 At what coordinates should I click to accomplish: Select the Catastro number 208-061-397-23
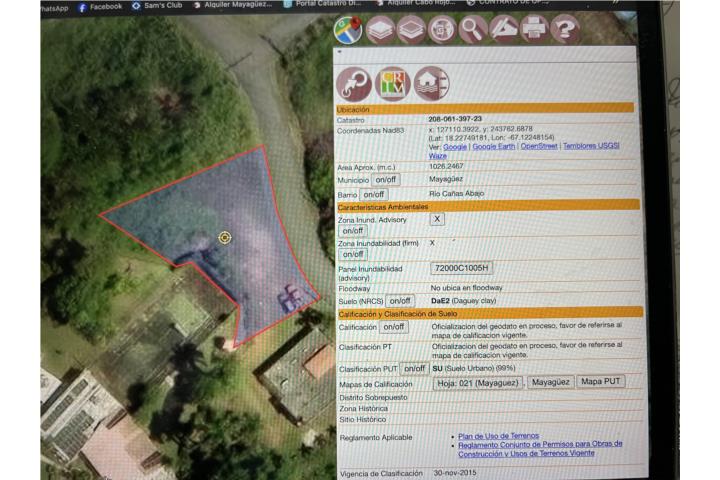click(x=455, y=119)
